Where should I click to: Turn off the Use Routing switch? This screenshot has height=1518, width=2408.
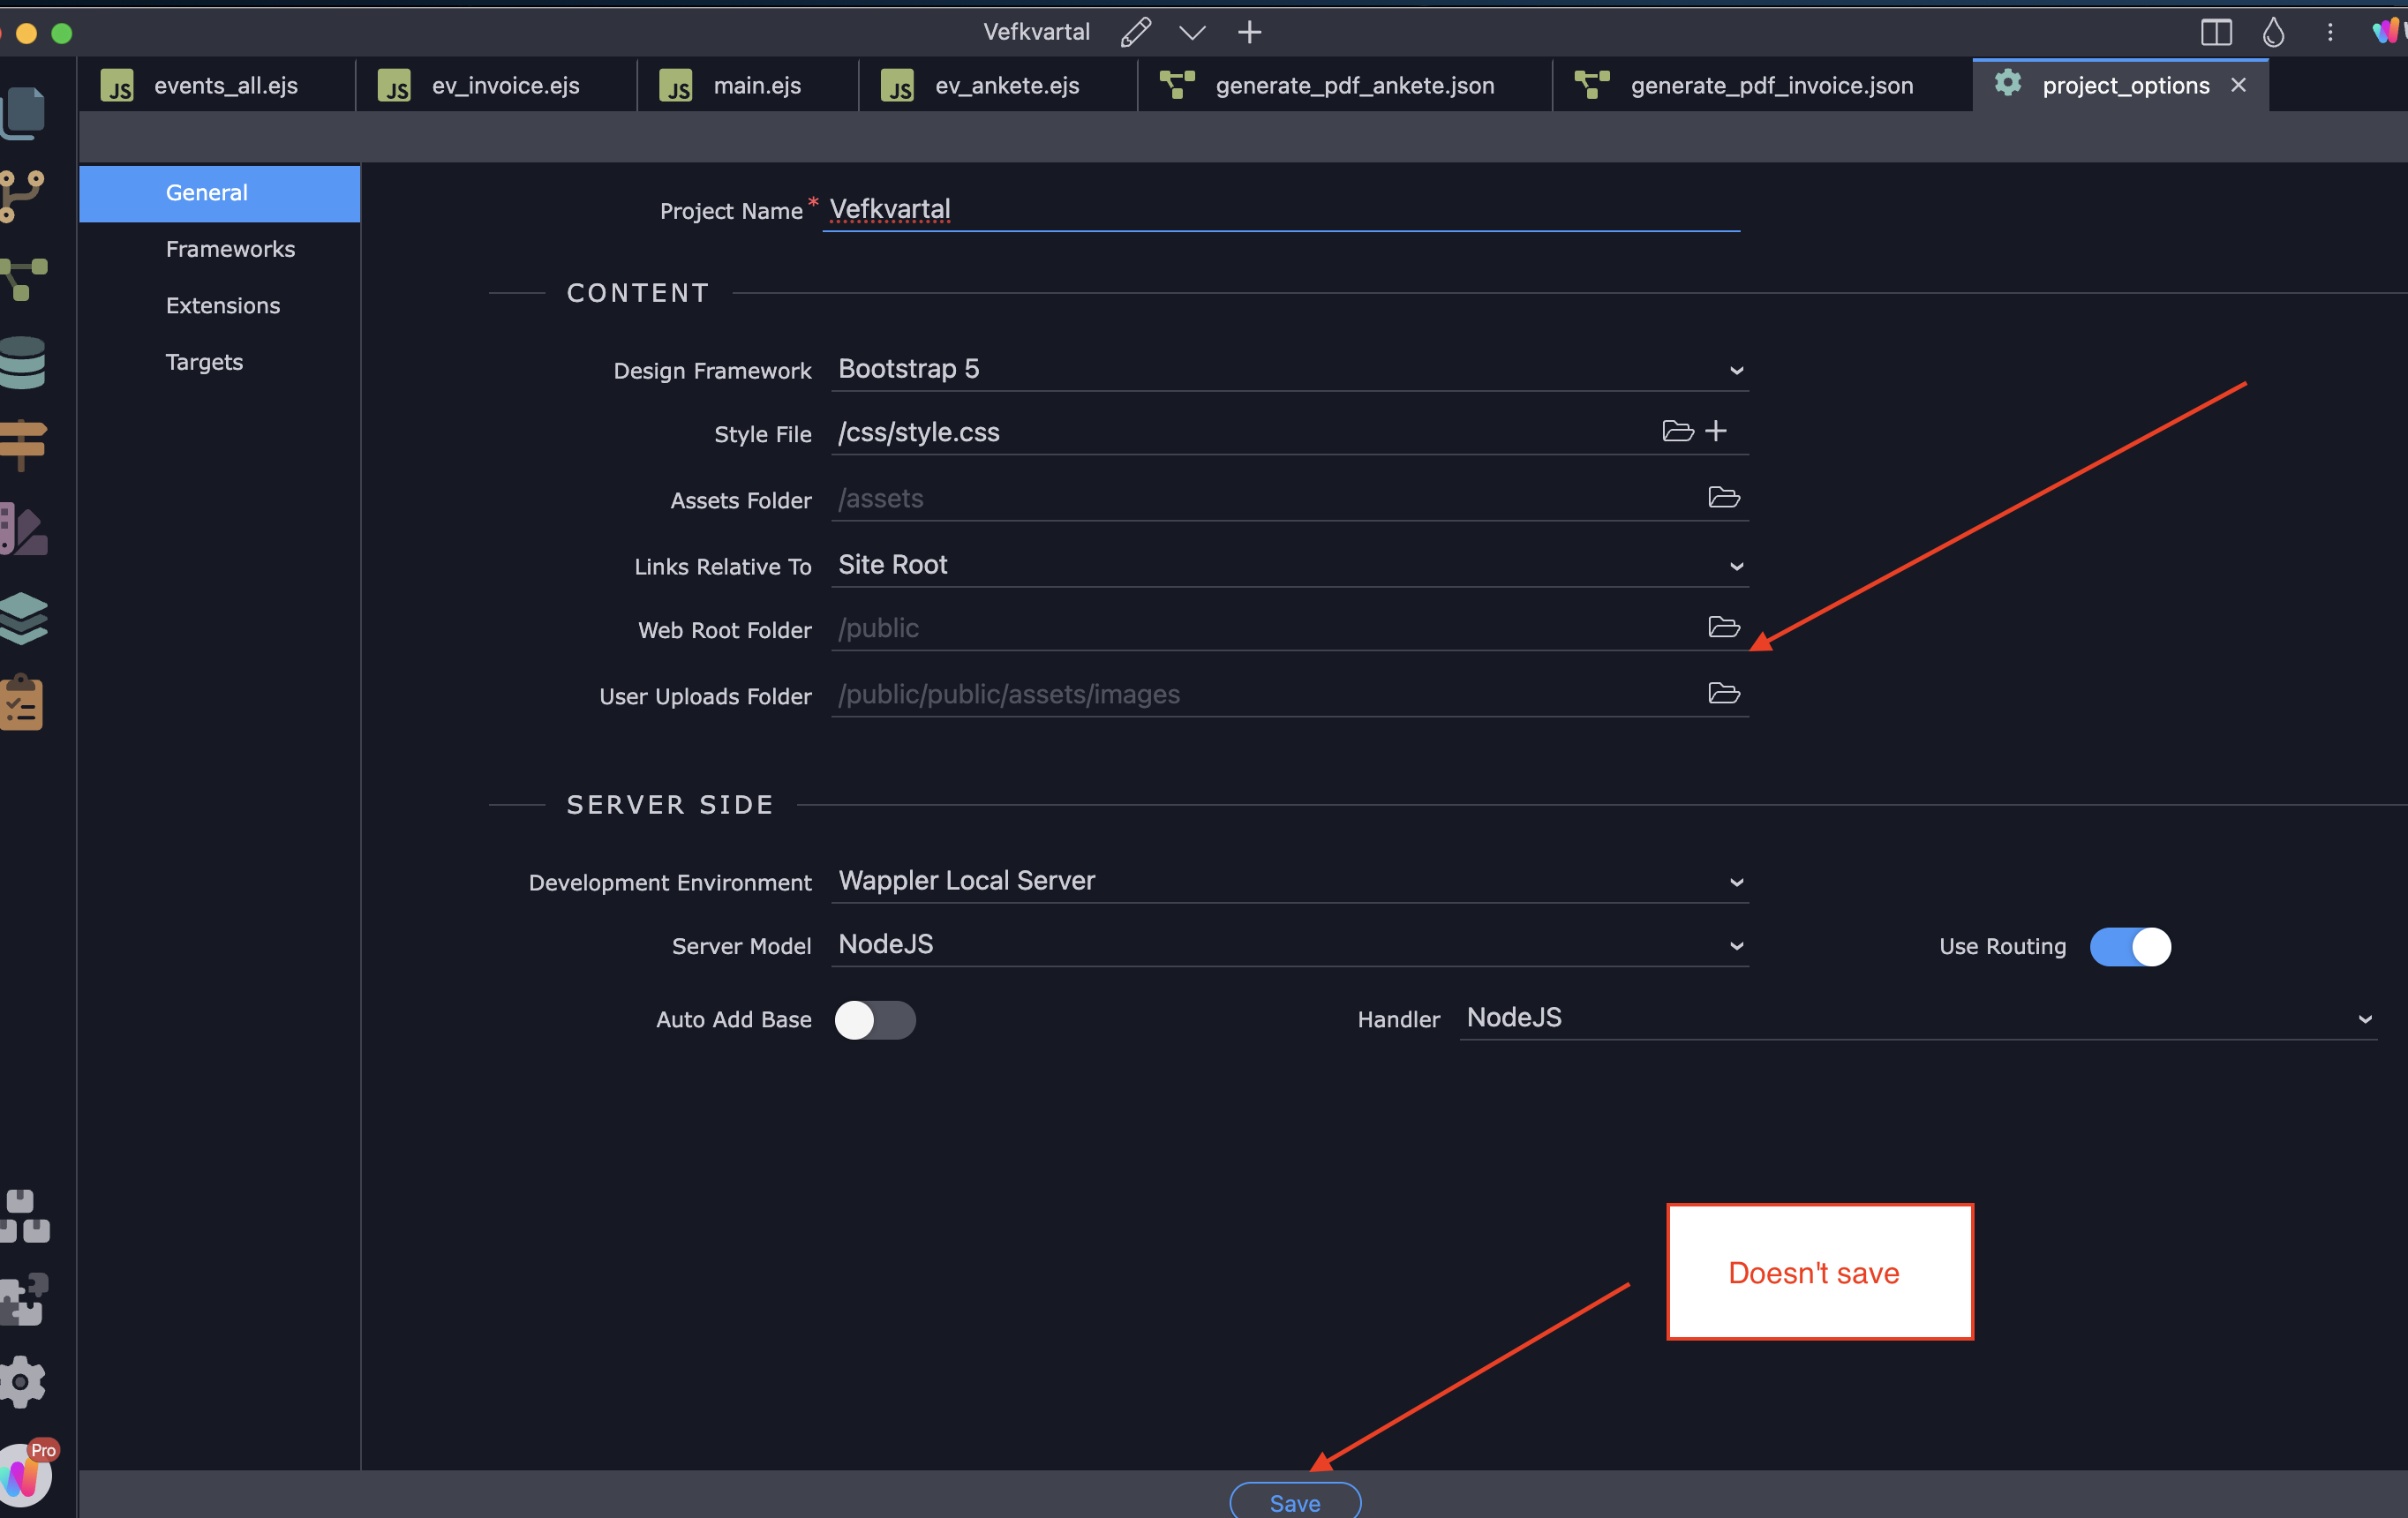2130,946
